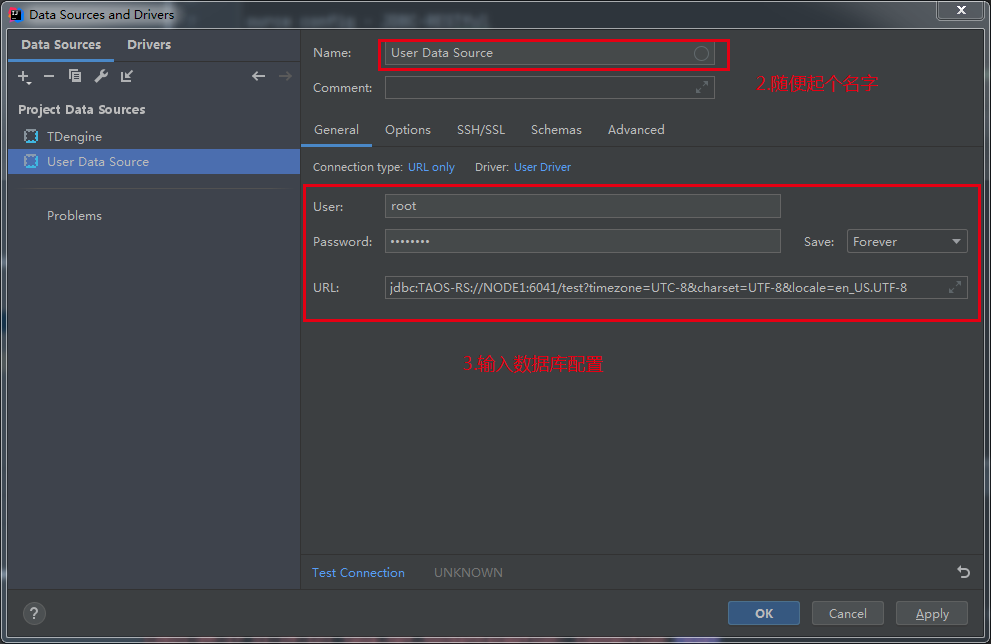Switch to the Drivers tab

click(148, 44)
